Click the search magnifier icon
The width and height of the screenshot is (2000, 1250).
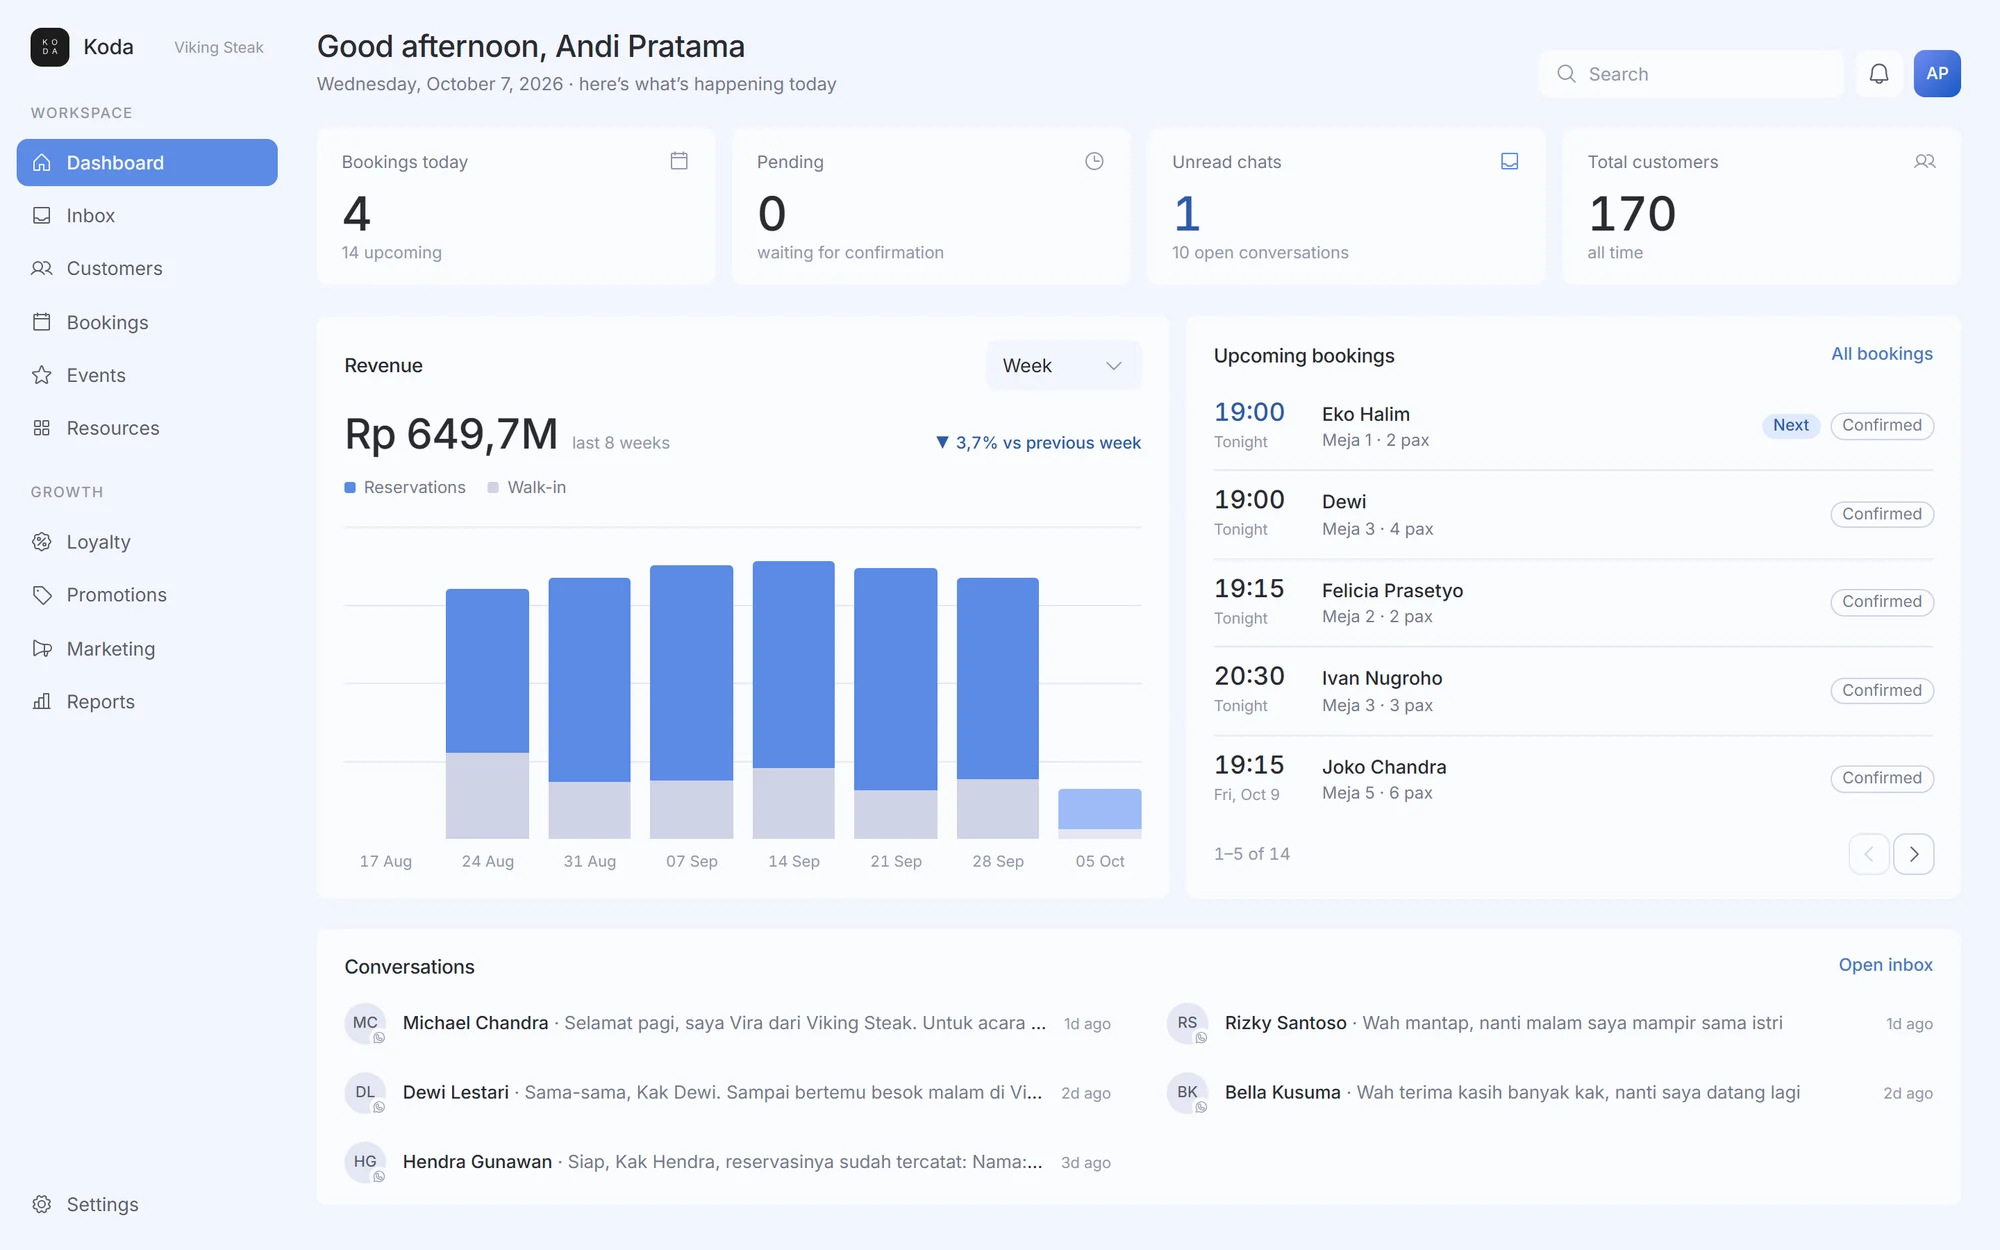click(1567, 74)
